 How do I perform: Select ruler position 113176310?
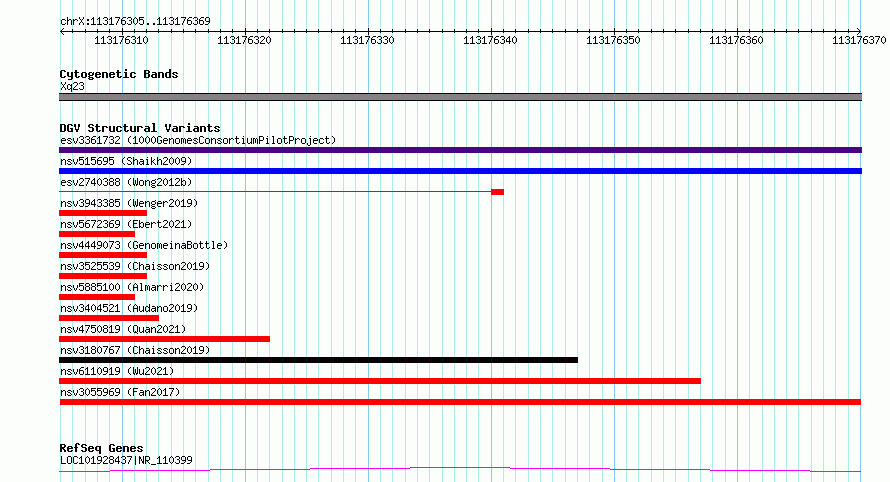pyautogui.click(x=121, y=40)
